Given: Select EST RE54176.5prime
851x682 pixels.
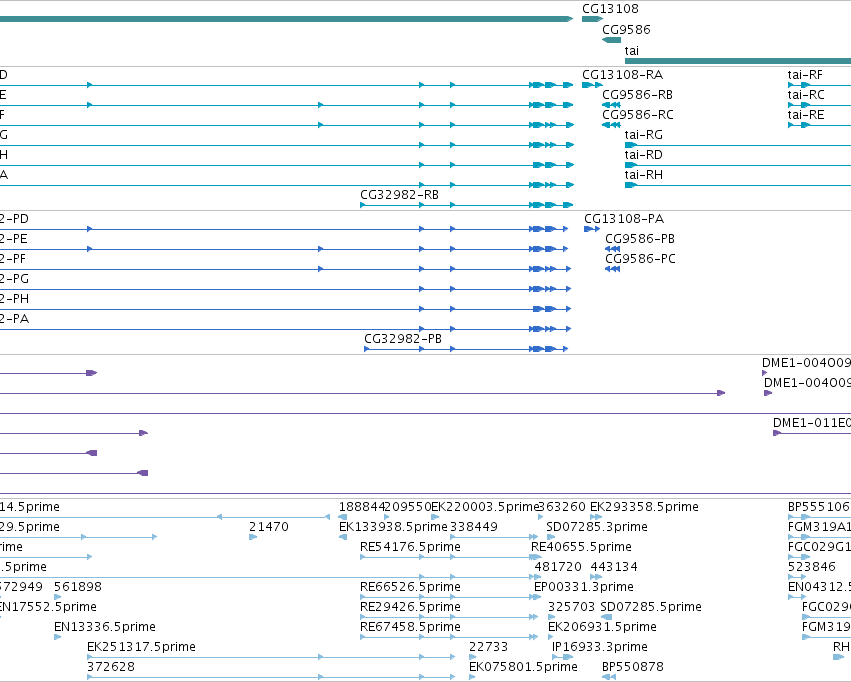Looking at the screenshot, I should point(410,547).
